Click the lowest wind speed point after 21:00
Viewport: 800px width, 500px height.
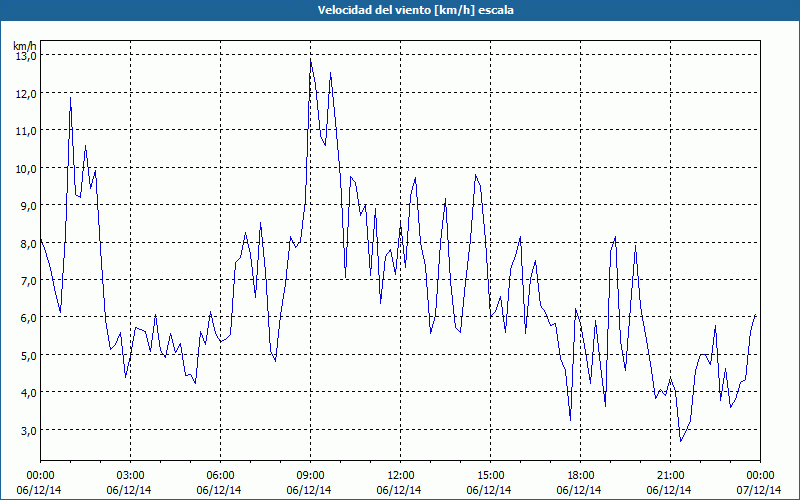(681, 441)
